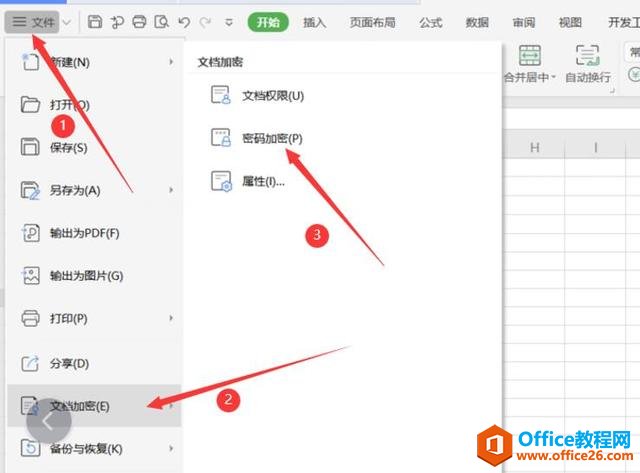The height and width of the screenshot is (473, 640).
Task: Click the new document icon beside 新建
Action: pyautogui.click(x=30, y=62)
